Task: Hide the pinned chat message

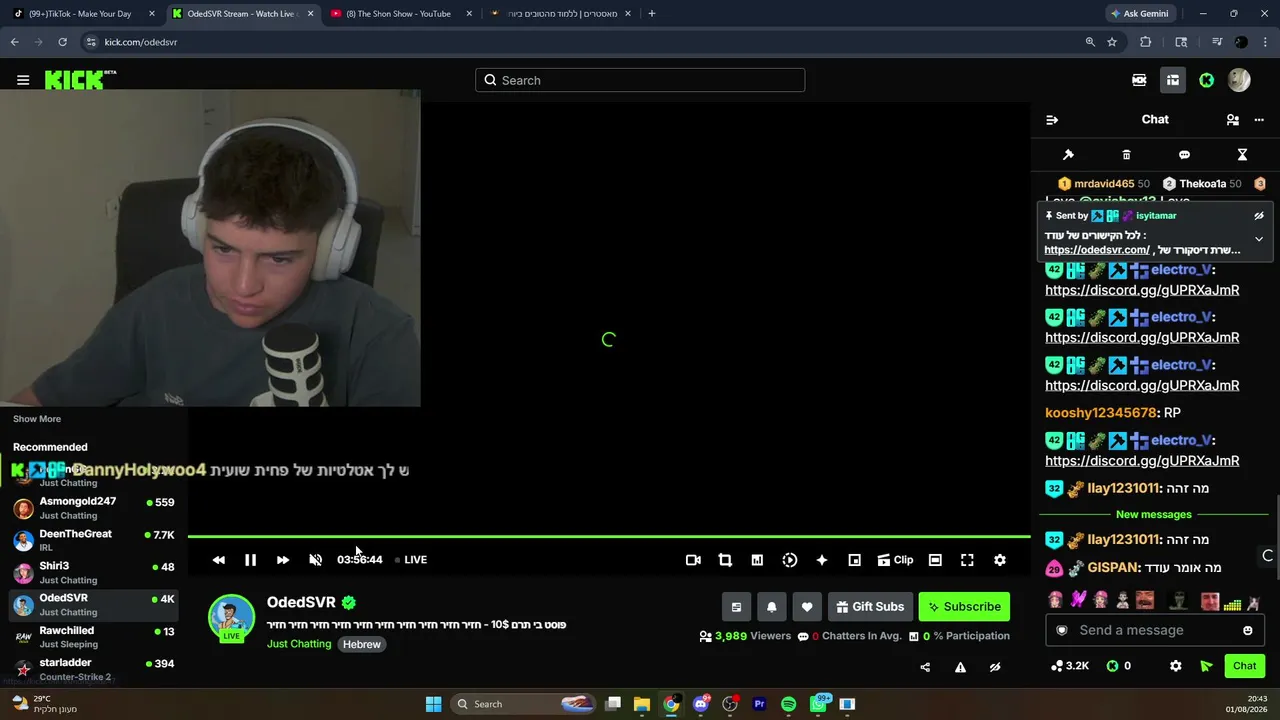Action: point(1259,216)
